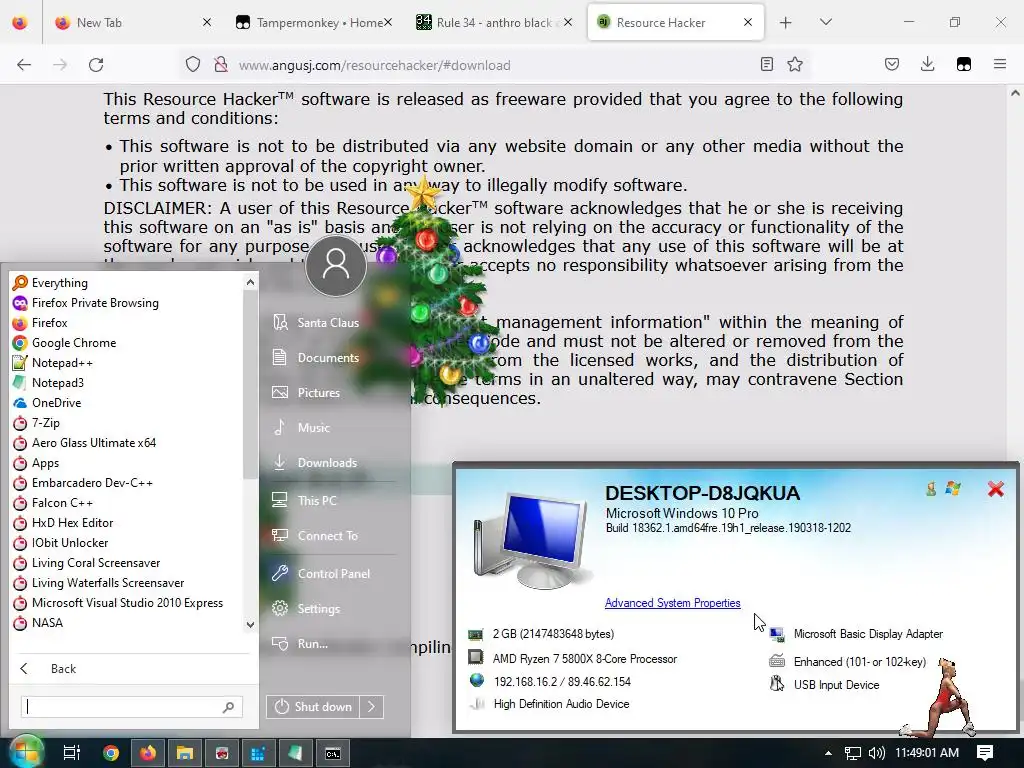Open a new browser tab with plus button
Image resolution: width=1024 pixels, height=768 pixels.
tap(786, 22)
